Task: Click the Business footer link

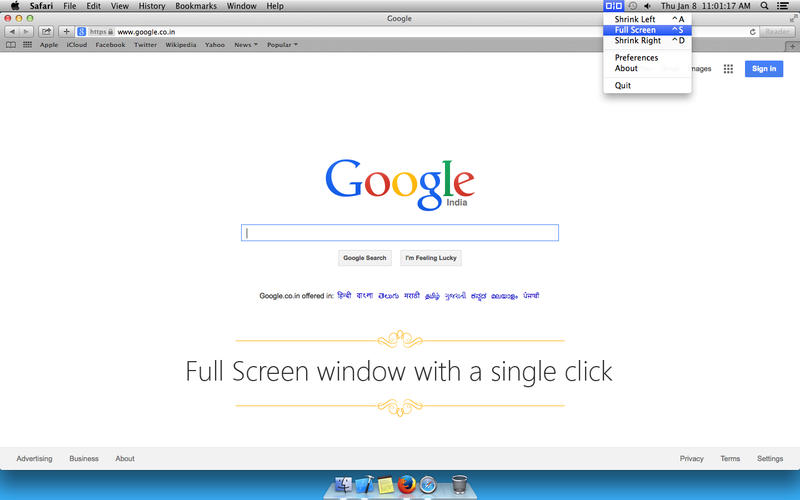Action: 84,459
